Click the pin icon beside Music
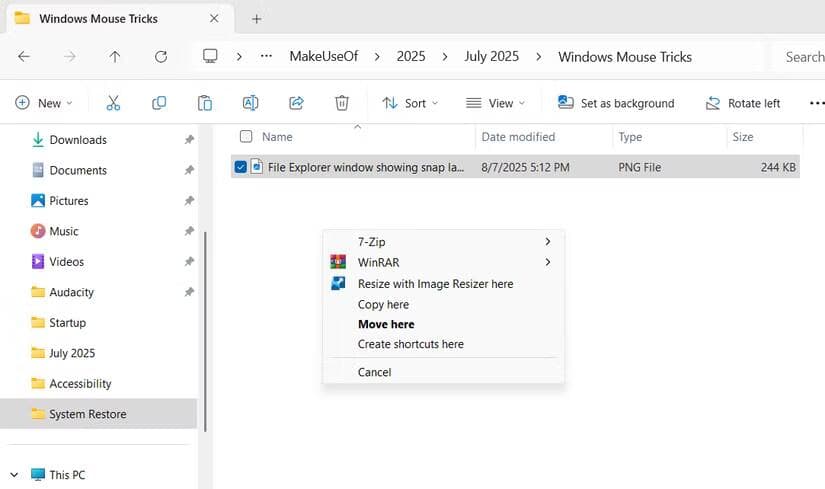The height and width of the screenshot is (489, 825). pyautogui.click(x=189, y=231)
